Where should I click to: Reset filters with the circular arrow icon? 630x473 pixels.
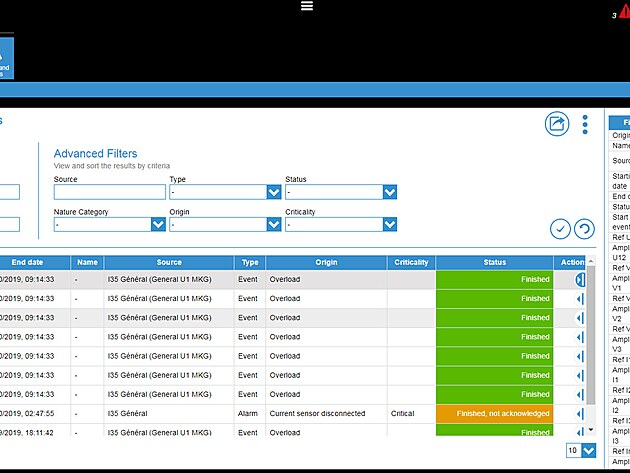point(584,229)
